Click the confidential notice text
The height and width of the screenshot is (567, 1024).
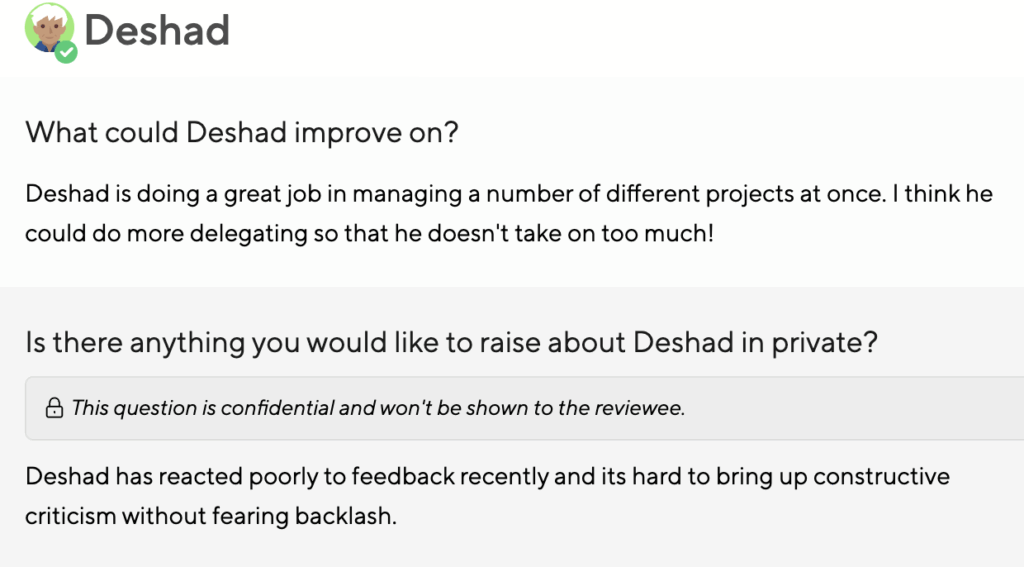[378, 408]
